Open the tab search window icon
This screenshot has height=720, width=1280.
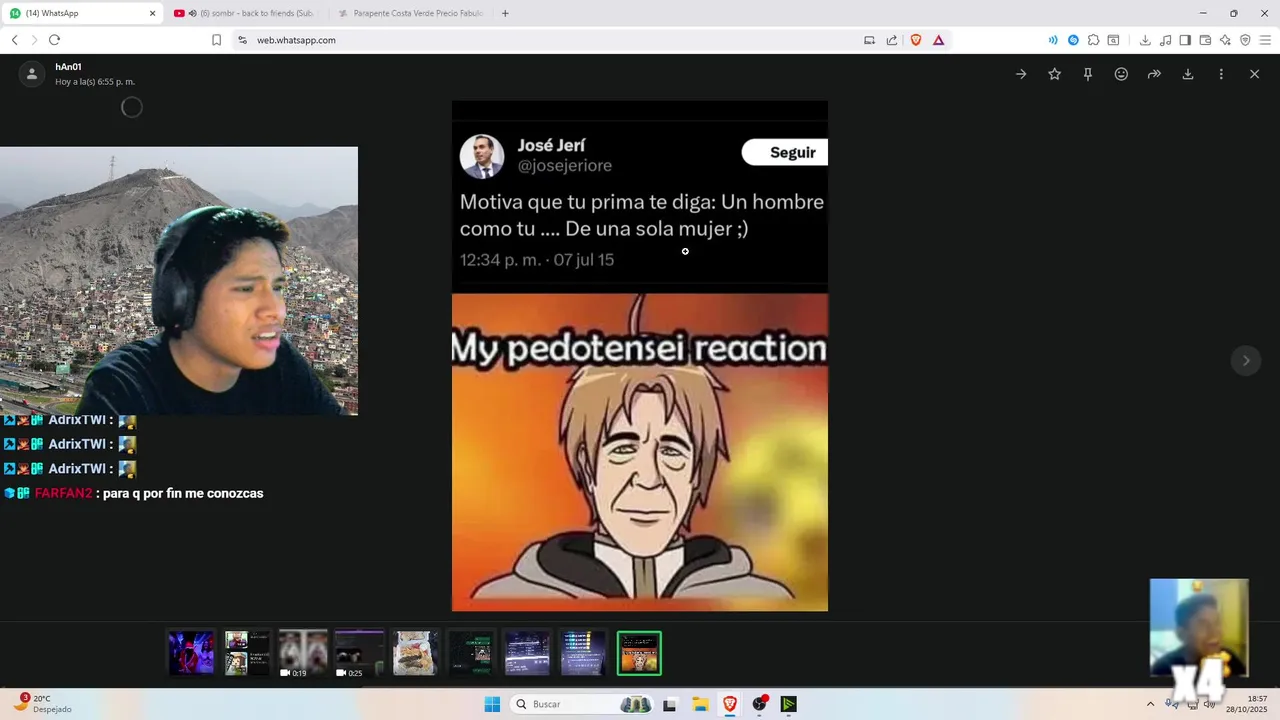(1113, 40)
